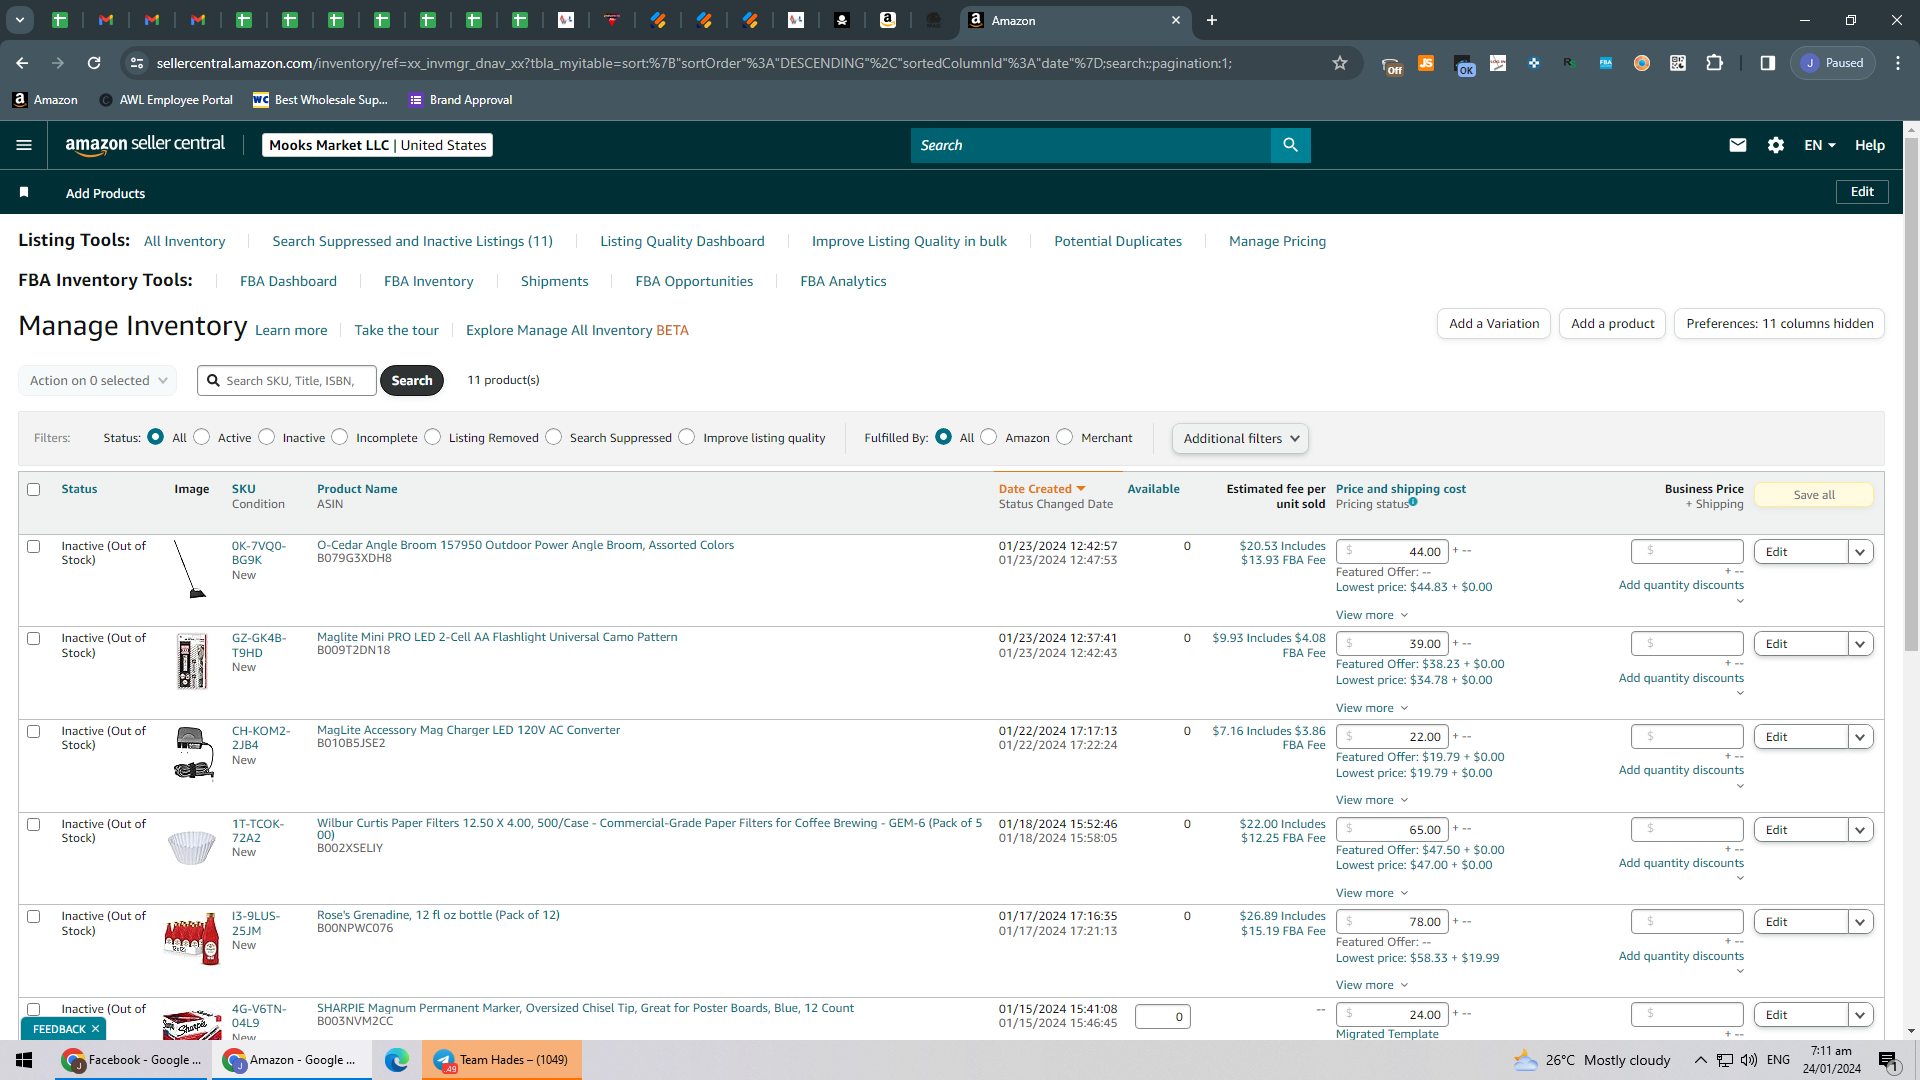Select Fulfilled By Amazon radio button
The image size is (1920, 1080).
pos(989,437)
